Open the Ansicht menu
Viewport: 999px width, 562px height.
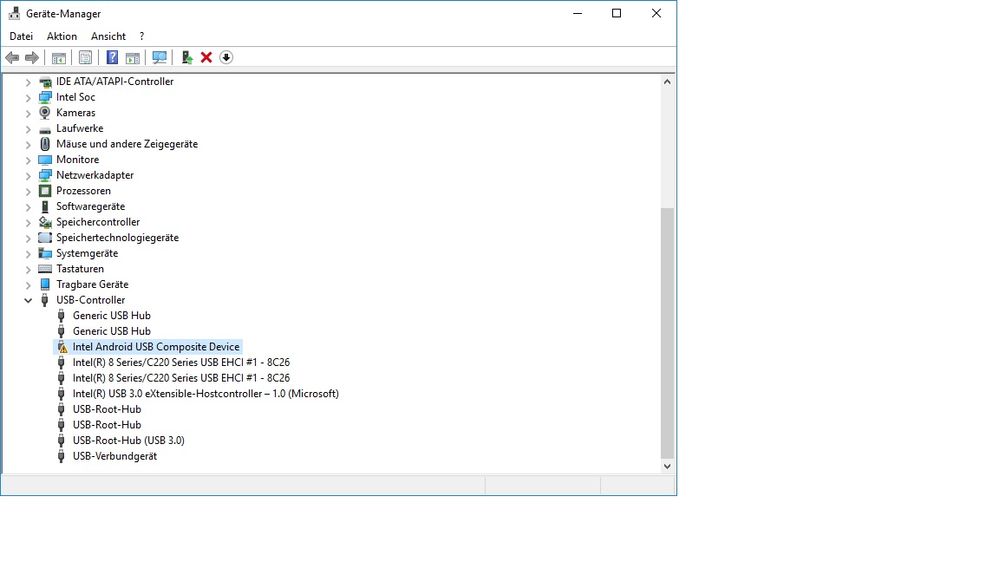tap(108, 36)
